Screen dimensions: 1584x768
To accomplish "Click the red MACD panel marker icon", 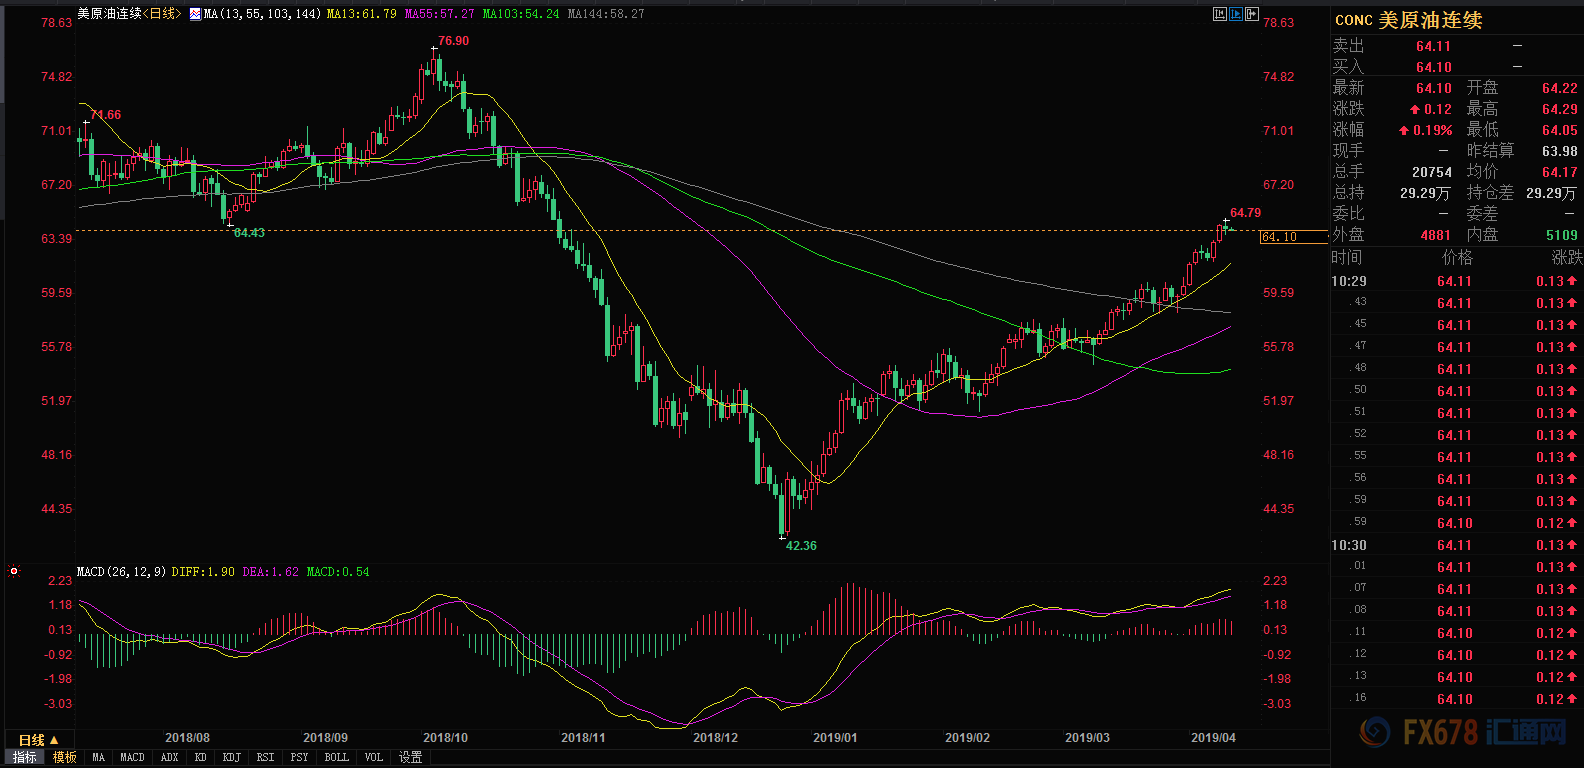I will [14, 571].
